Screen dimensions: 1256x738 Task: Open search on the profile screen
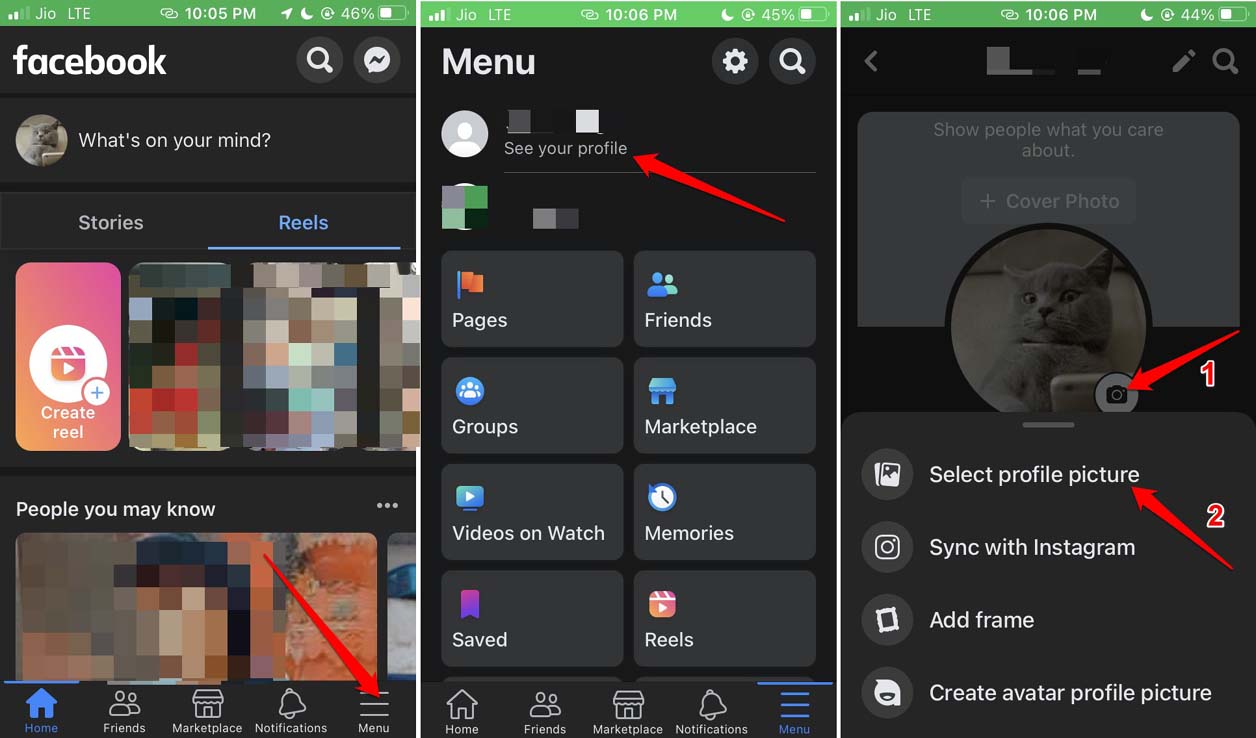1225,62
